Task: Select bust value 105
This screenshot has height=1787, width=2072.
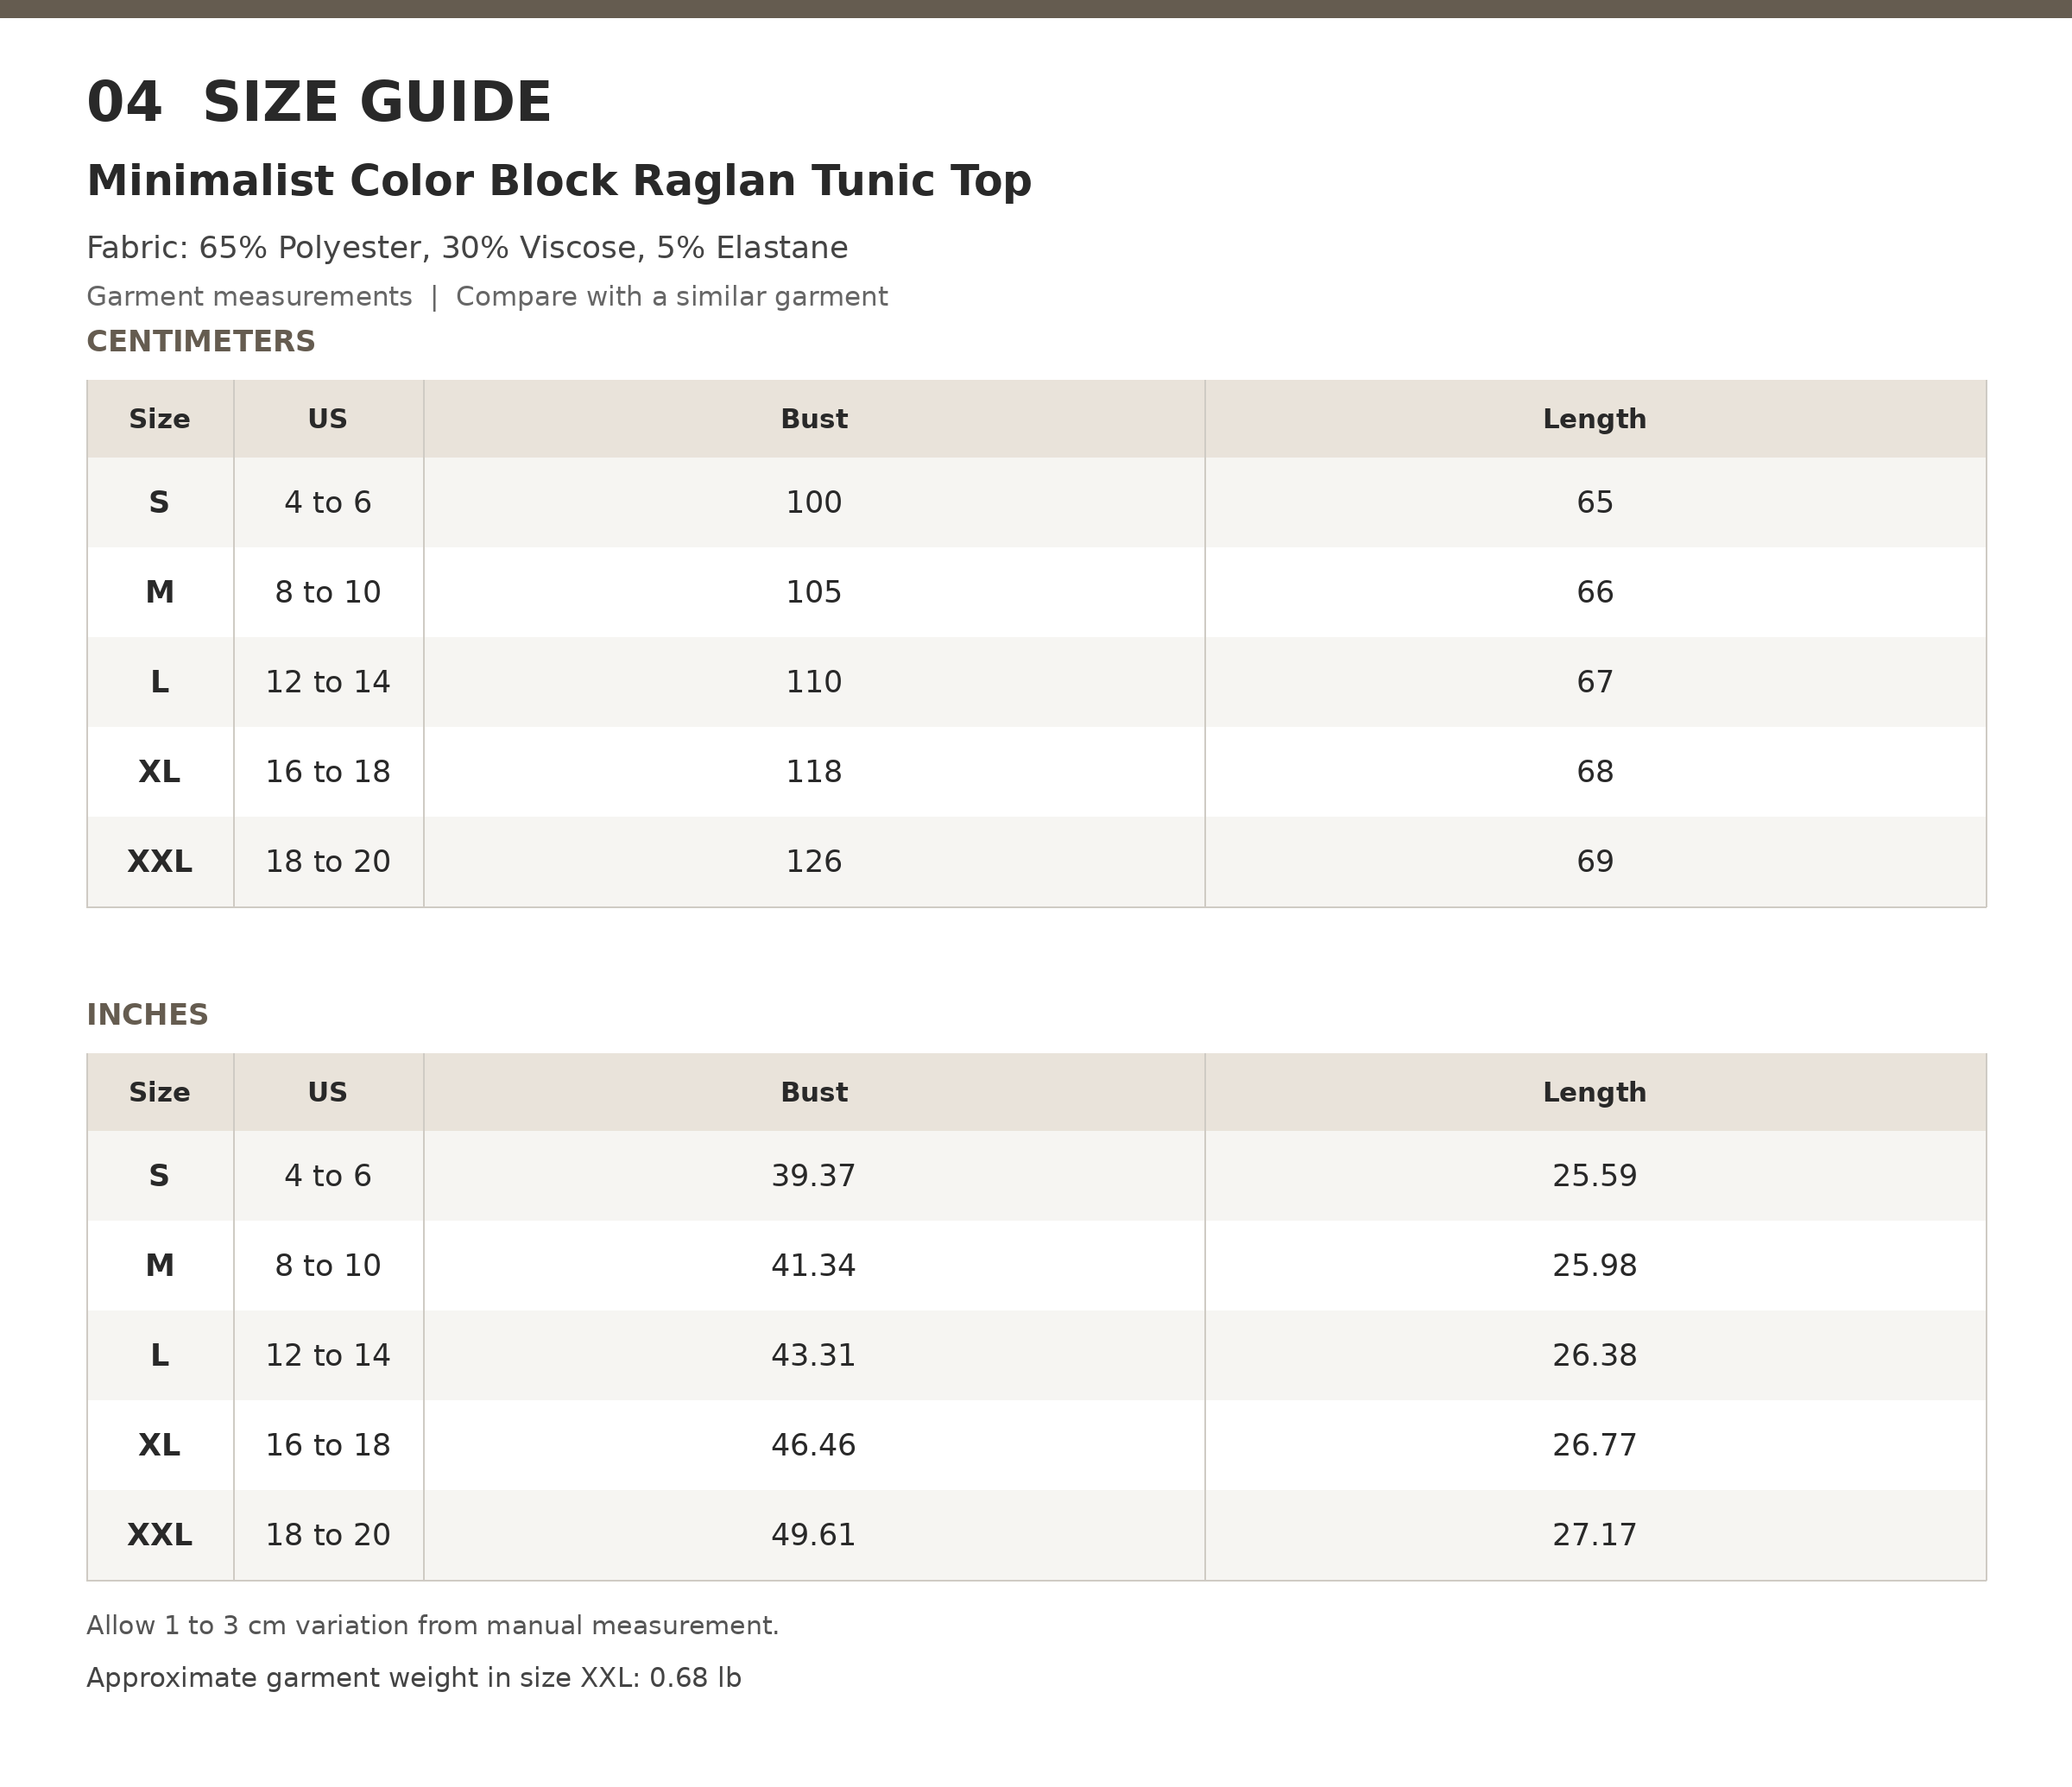Action: [814, 592]
